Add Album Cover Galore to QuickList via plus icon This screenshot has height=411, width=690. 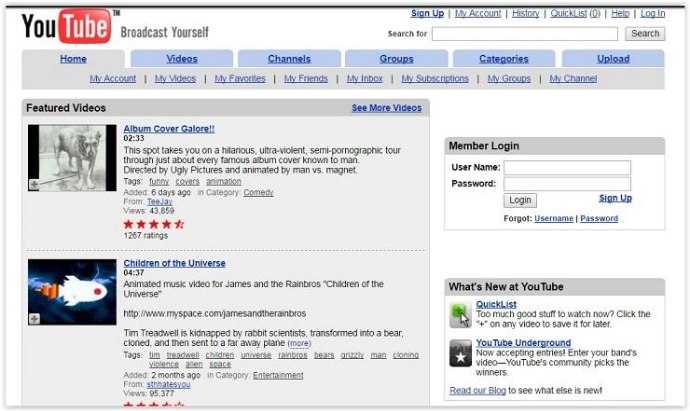pos(34,185)
